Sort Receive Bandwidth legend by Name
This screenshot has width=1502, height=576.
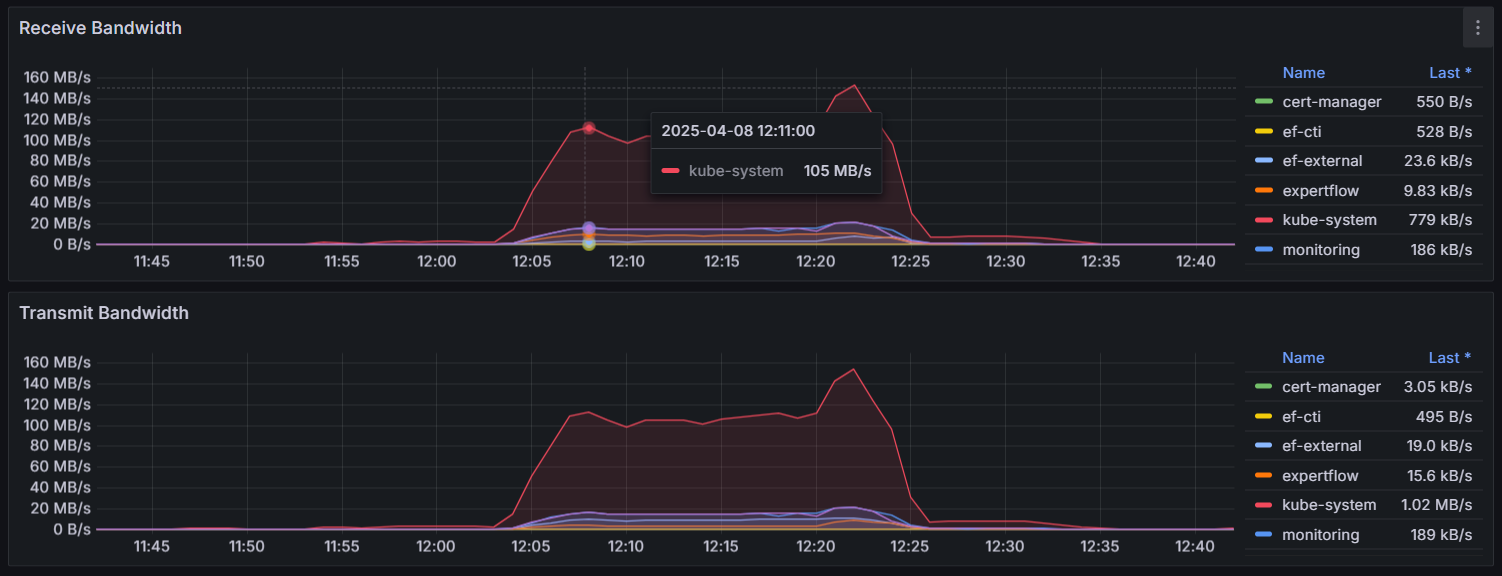(x=1303, y=73)
